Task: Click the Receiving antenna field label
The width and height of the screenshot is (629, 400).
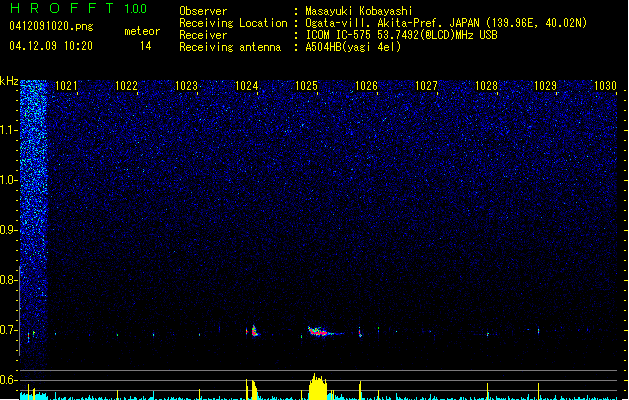Action: (230, 47)
